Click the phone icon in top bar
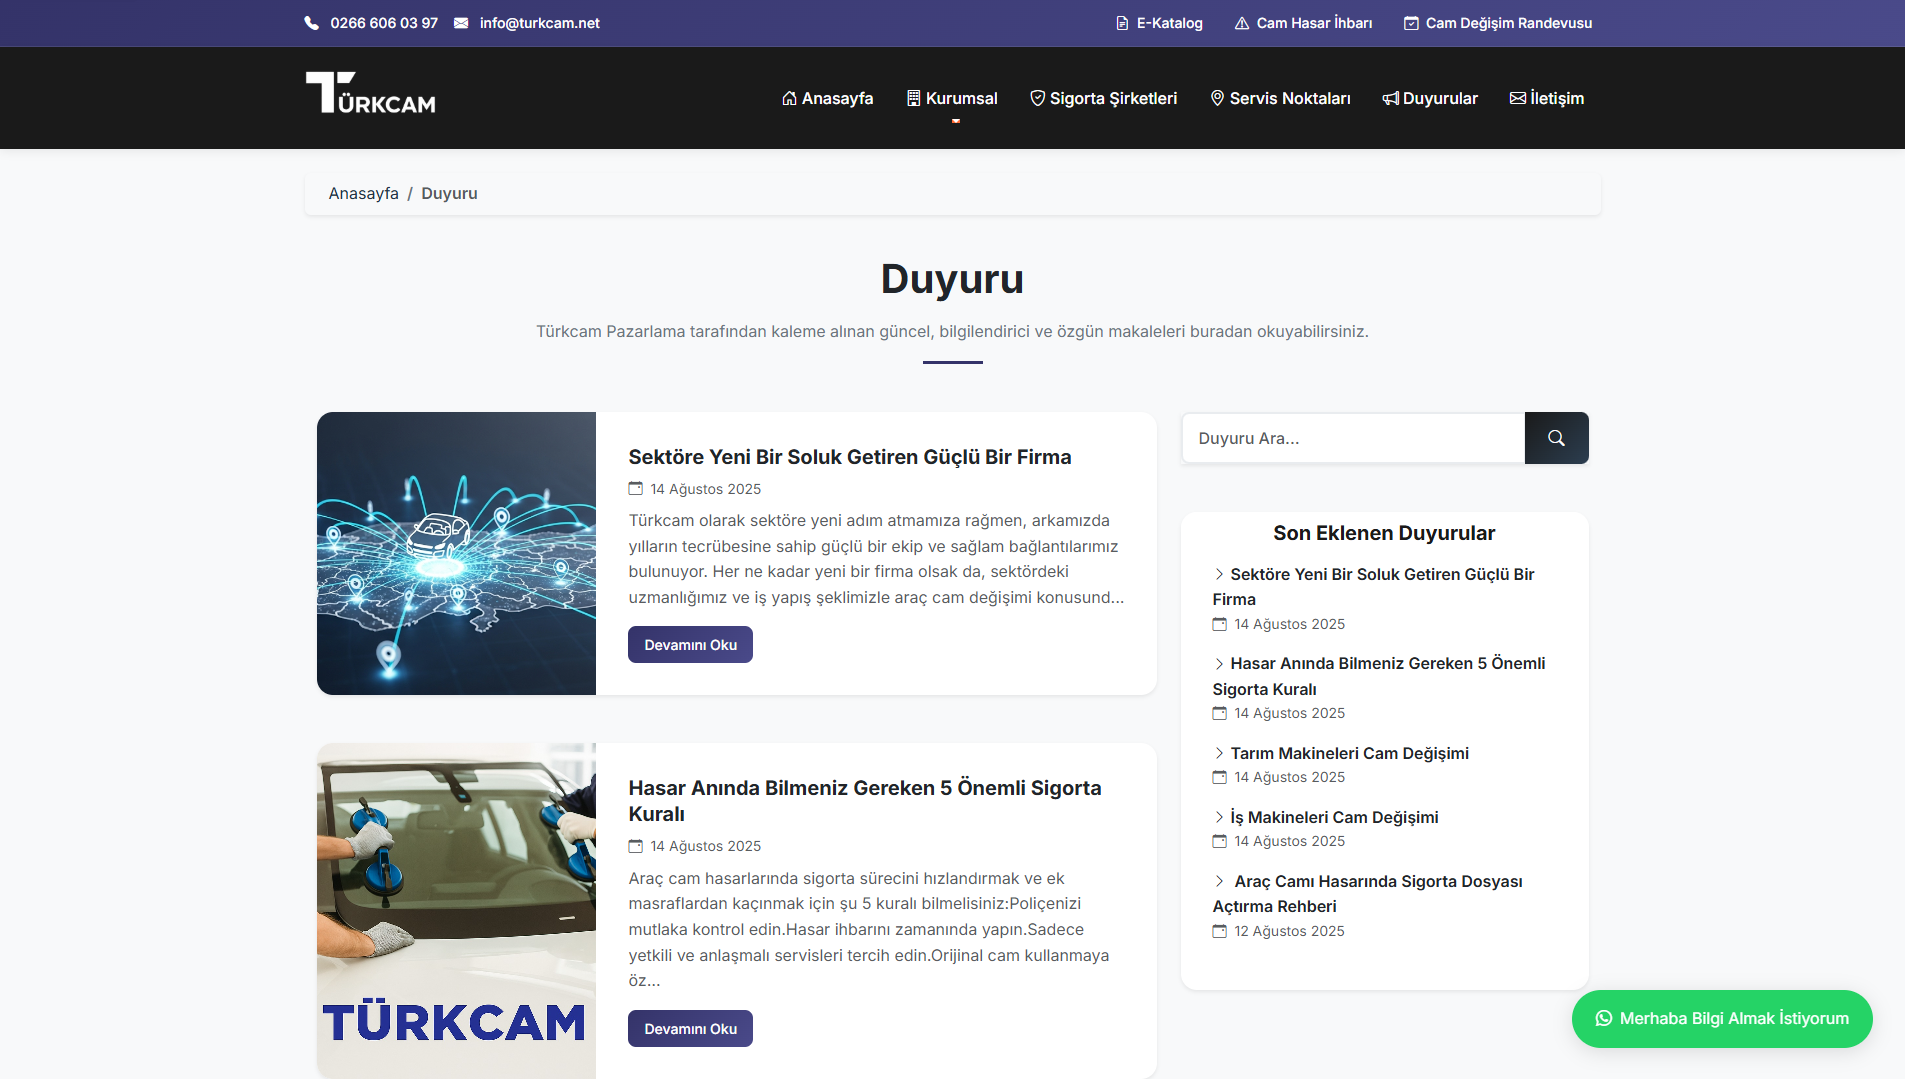 pyautogui.click(x=312, y=23)
